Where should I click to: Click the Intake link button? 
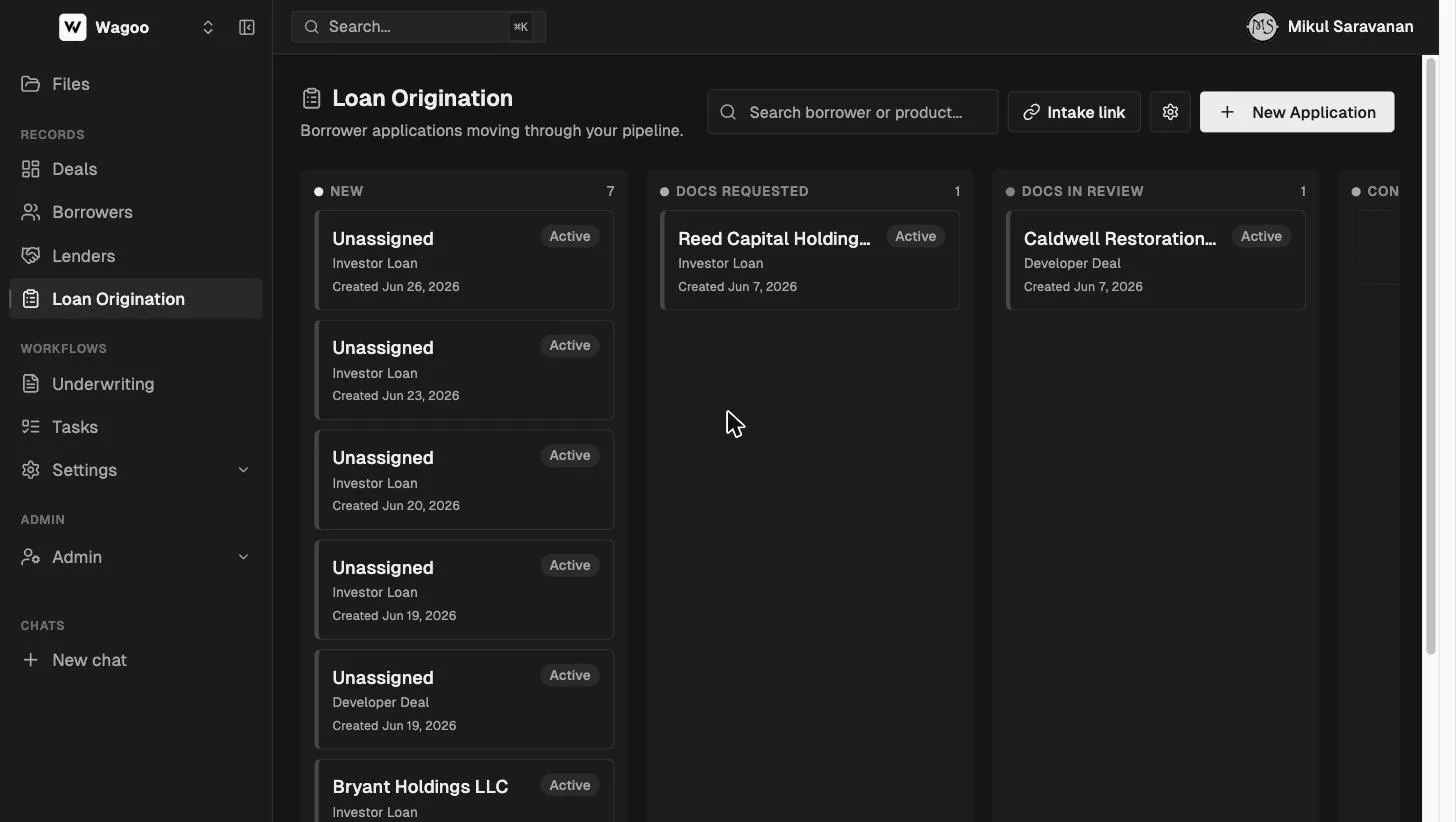1074,112
